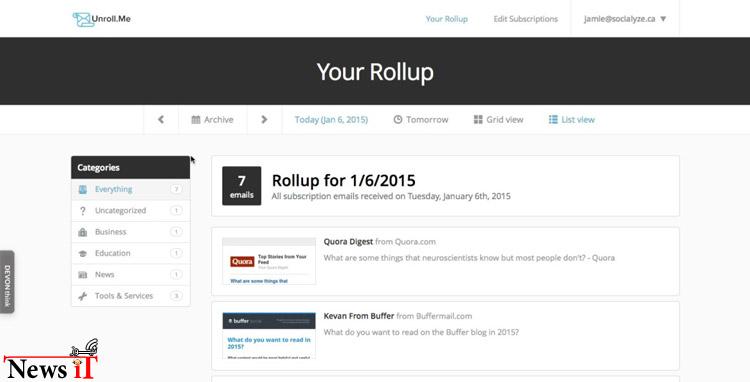Viewport: 750px width, 382px height.
Task: Select the Education category
Action: [131, 253]
